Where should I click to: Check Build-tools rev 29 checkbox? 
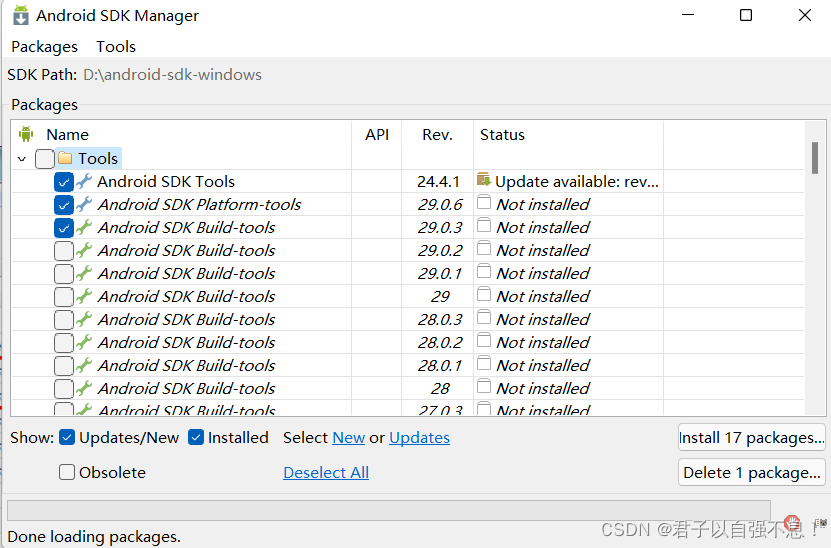coord(64,297)
